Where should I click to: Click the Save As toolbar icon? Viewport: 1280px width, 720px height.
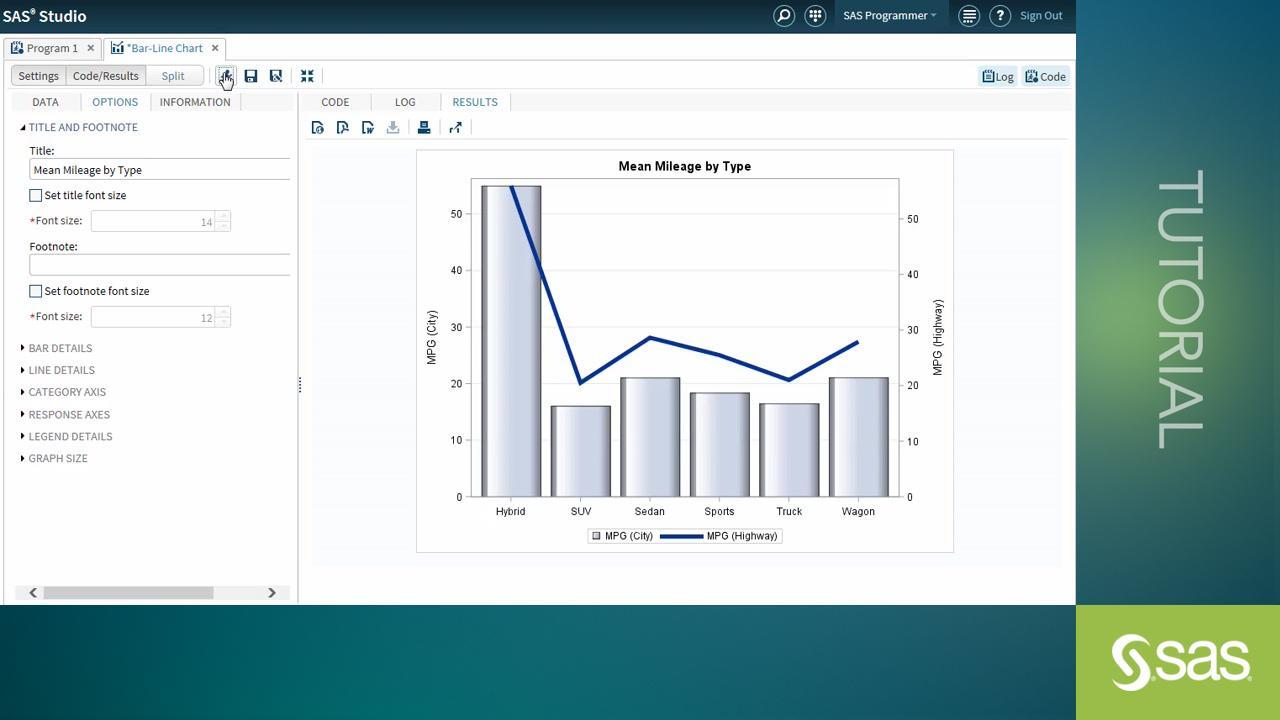276,76
